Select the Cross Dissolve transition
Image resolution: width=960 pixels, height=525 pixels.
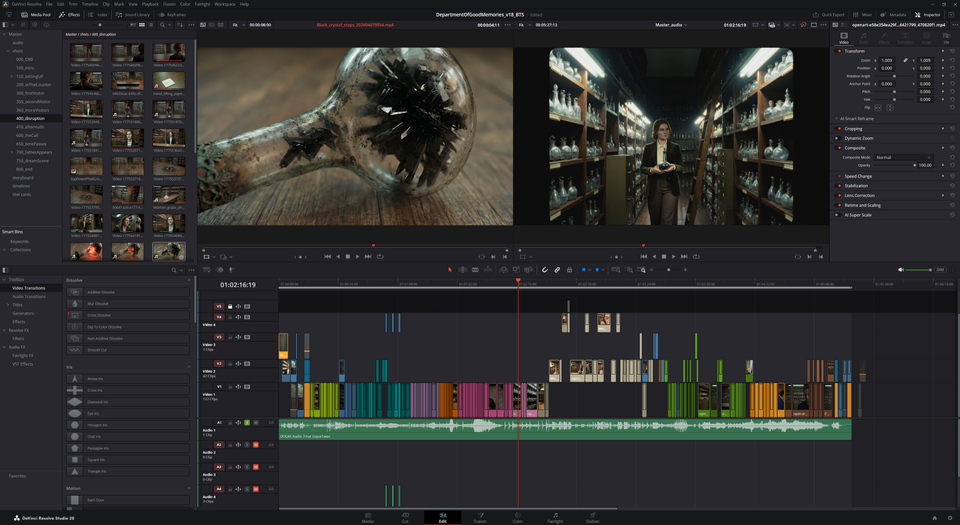pyautogui.click(x=128, y=316)
